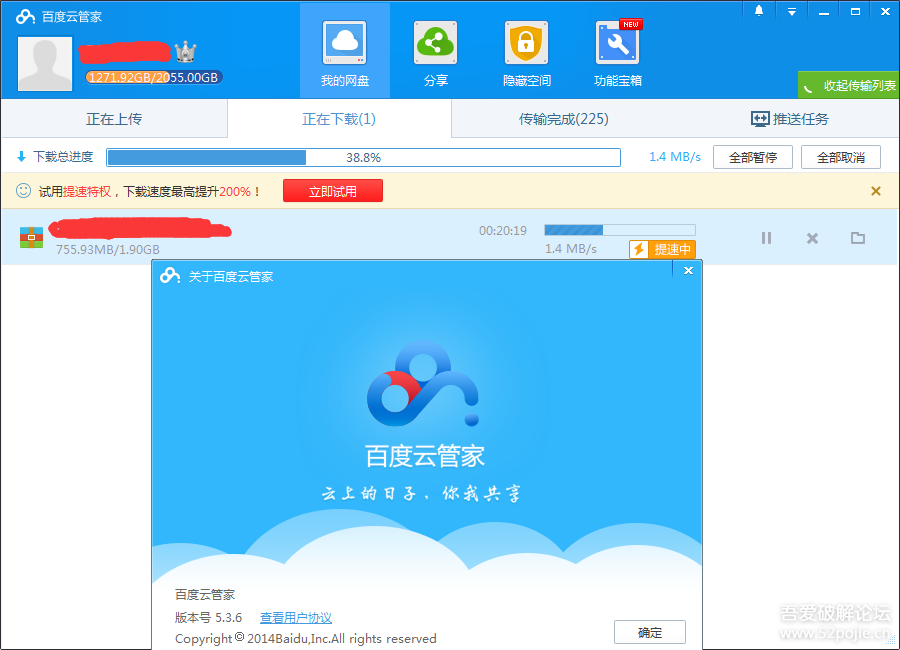This screenshot has width=900, height=650.
Task: Open the 分享 share icon
Action: (435, 43)
